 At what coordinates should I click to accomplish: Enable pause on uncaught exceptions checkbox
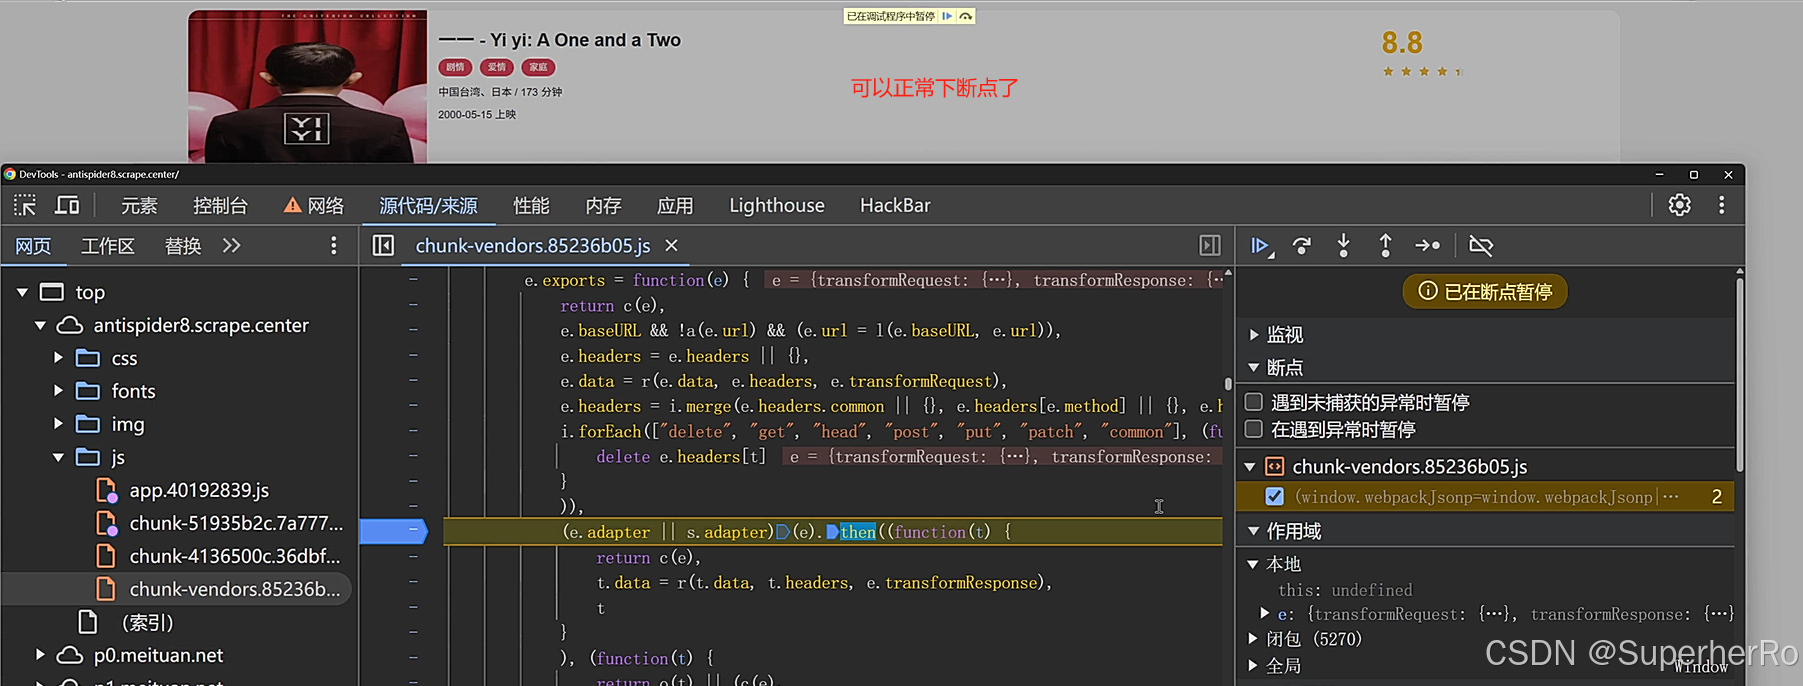pyautogui.click(x=1253, y=402)
